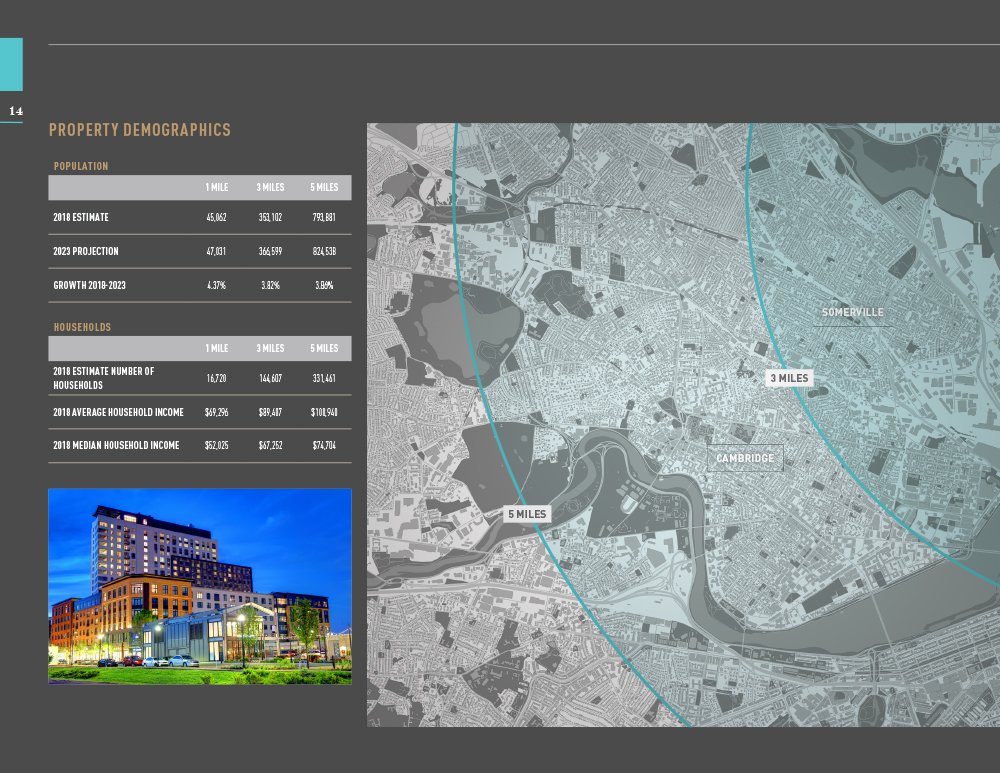Click the growth value 3.82%
Screen dimensions: 1000x773
click(270, 285)
